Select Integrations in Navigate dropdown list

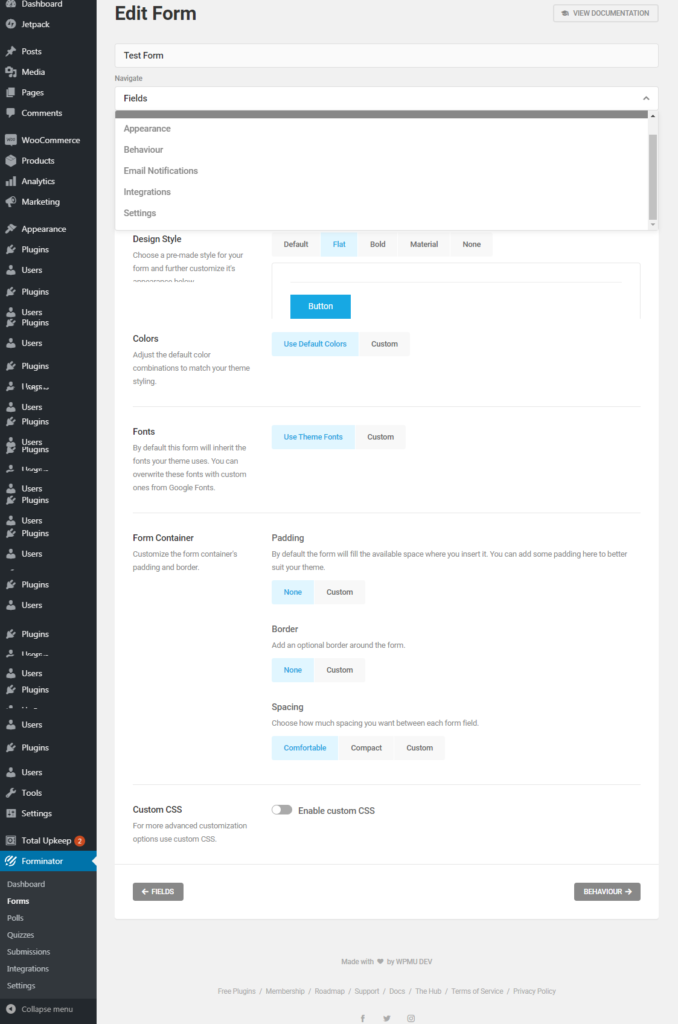tap(381, 192)
